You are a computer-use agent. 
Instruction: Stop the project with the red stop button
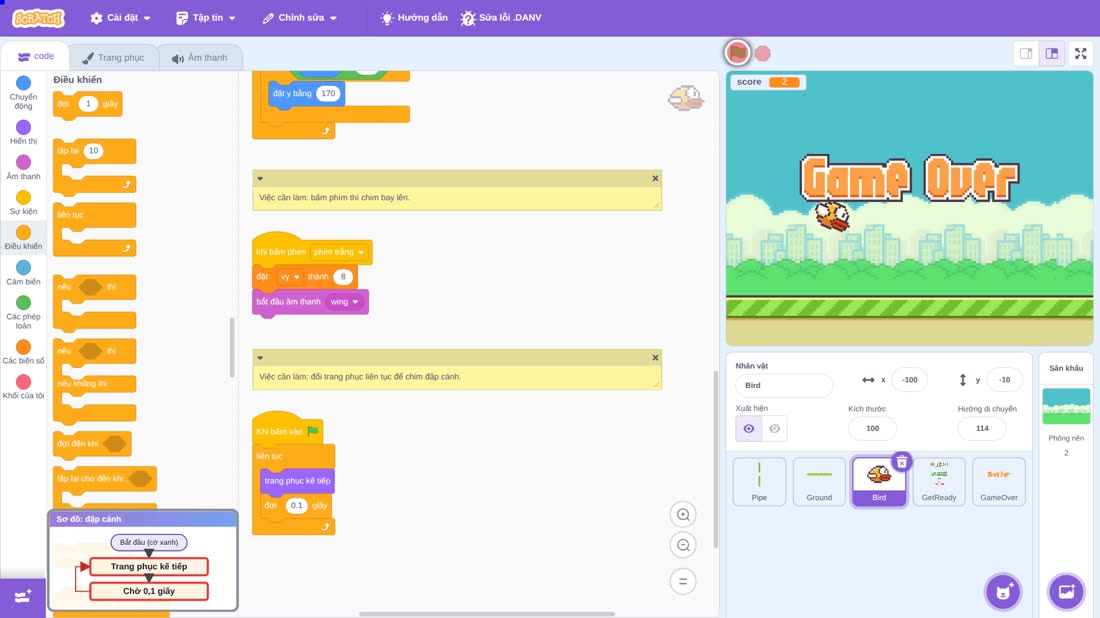coord(763,53)
